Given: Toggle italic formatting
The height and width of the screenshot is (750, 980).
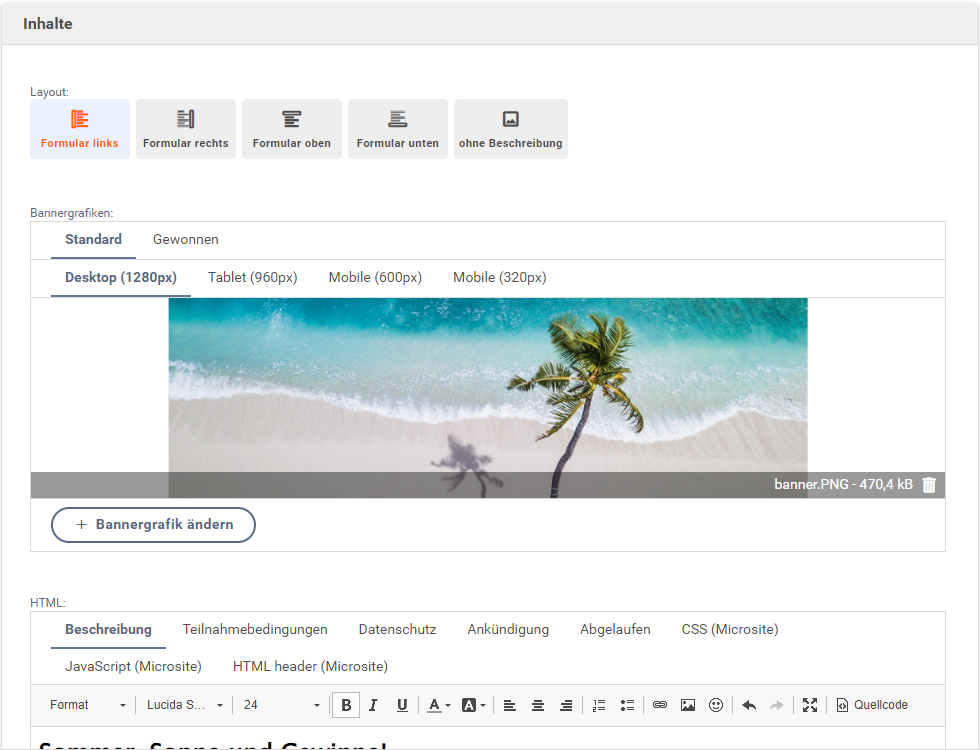Looking at the screenshot, I should 373,705.
